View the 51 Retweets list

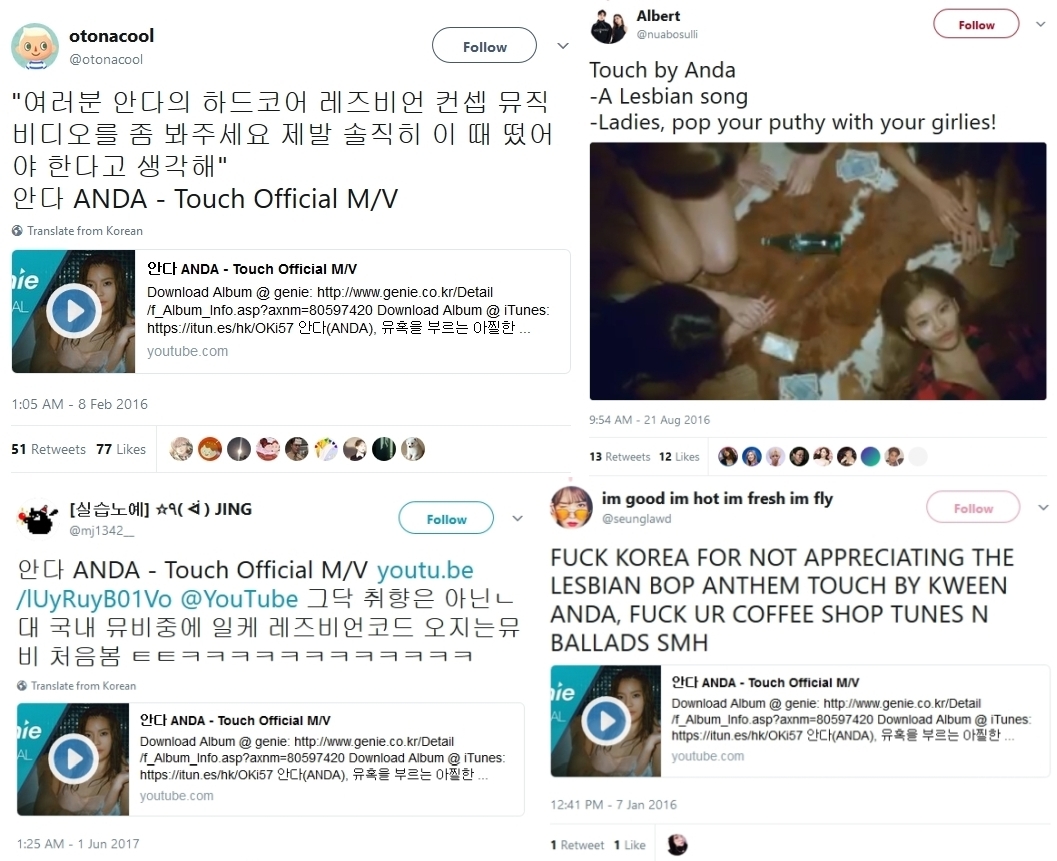(49, 449)
